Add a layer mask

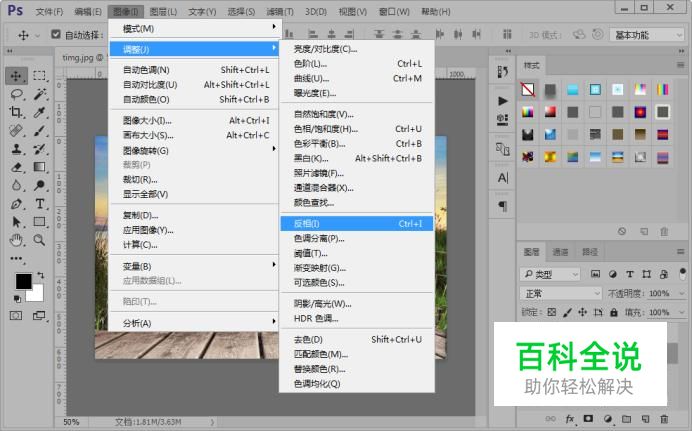click(588, 419)
